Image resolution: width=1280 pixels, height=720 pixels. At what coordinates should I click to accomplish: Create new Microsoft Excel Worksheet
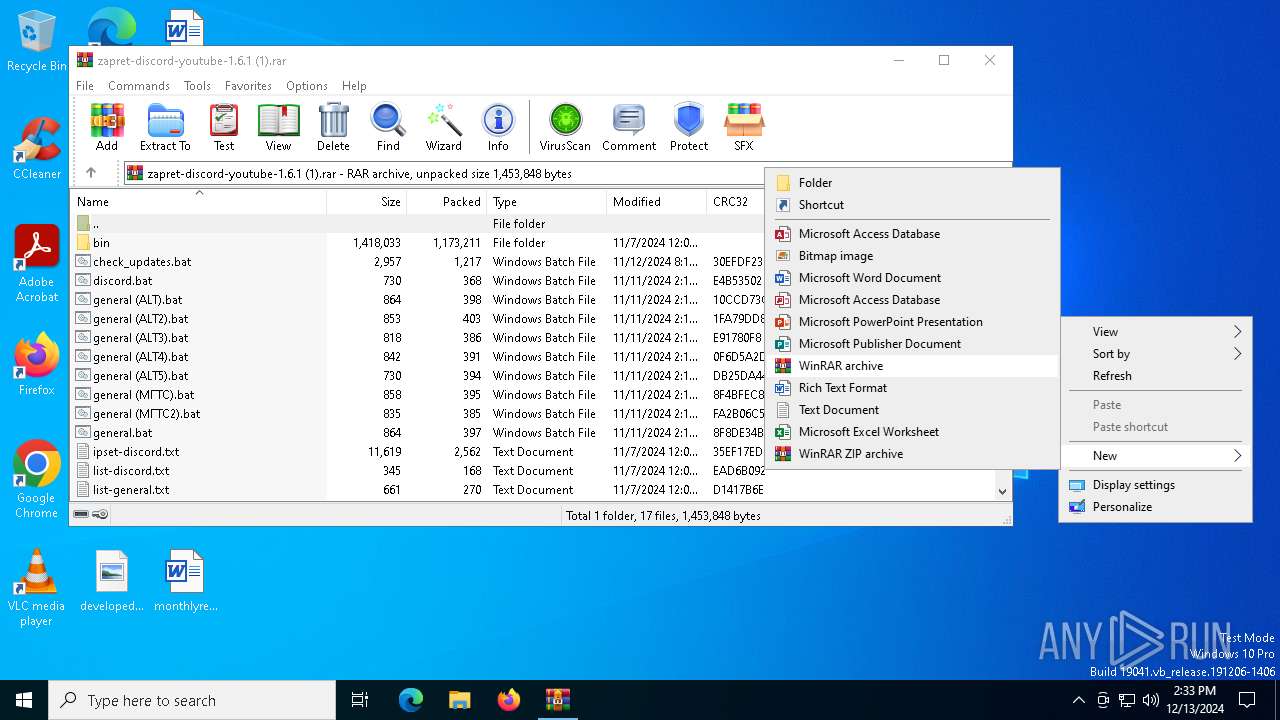pos(912,432)
